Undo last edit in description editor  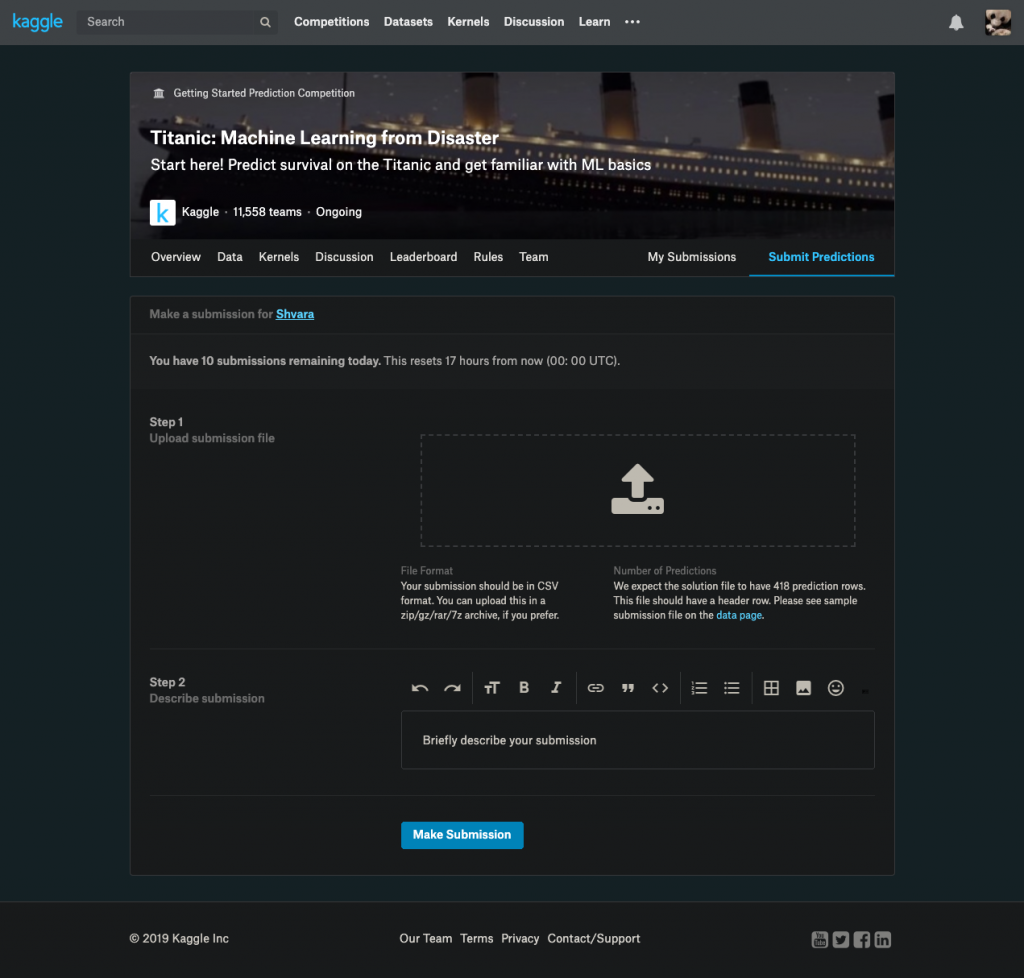pyautogui.click(x=420, y=688)
